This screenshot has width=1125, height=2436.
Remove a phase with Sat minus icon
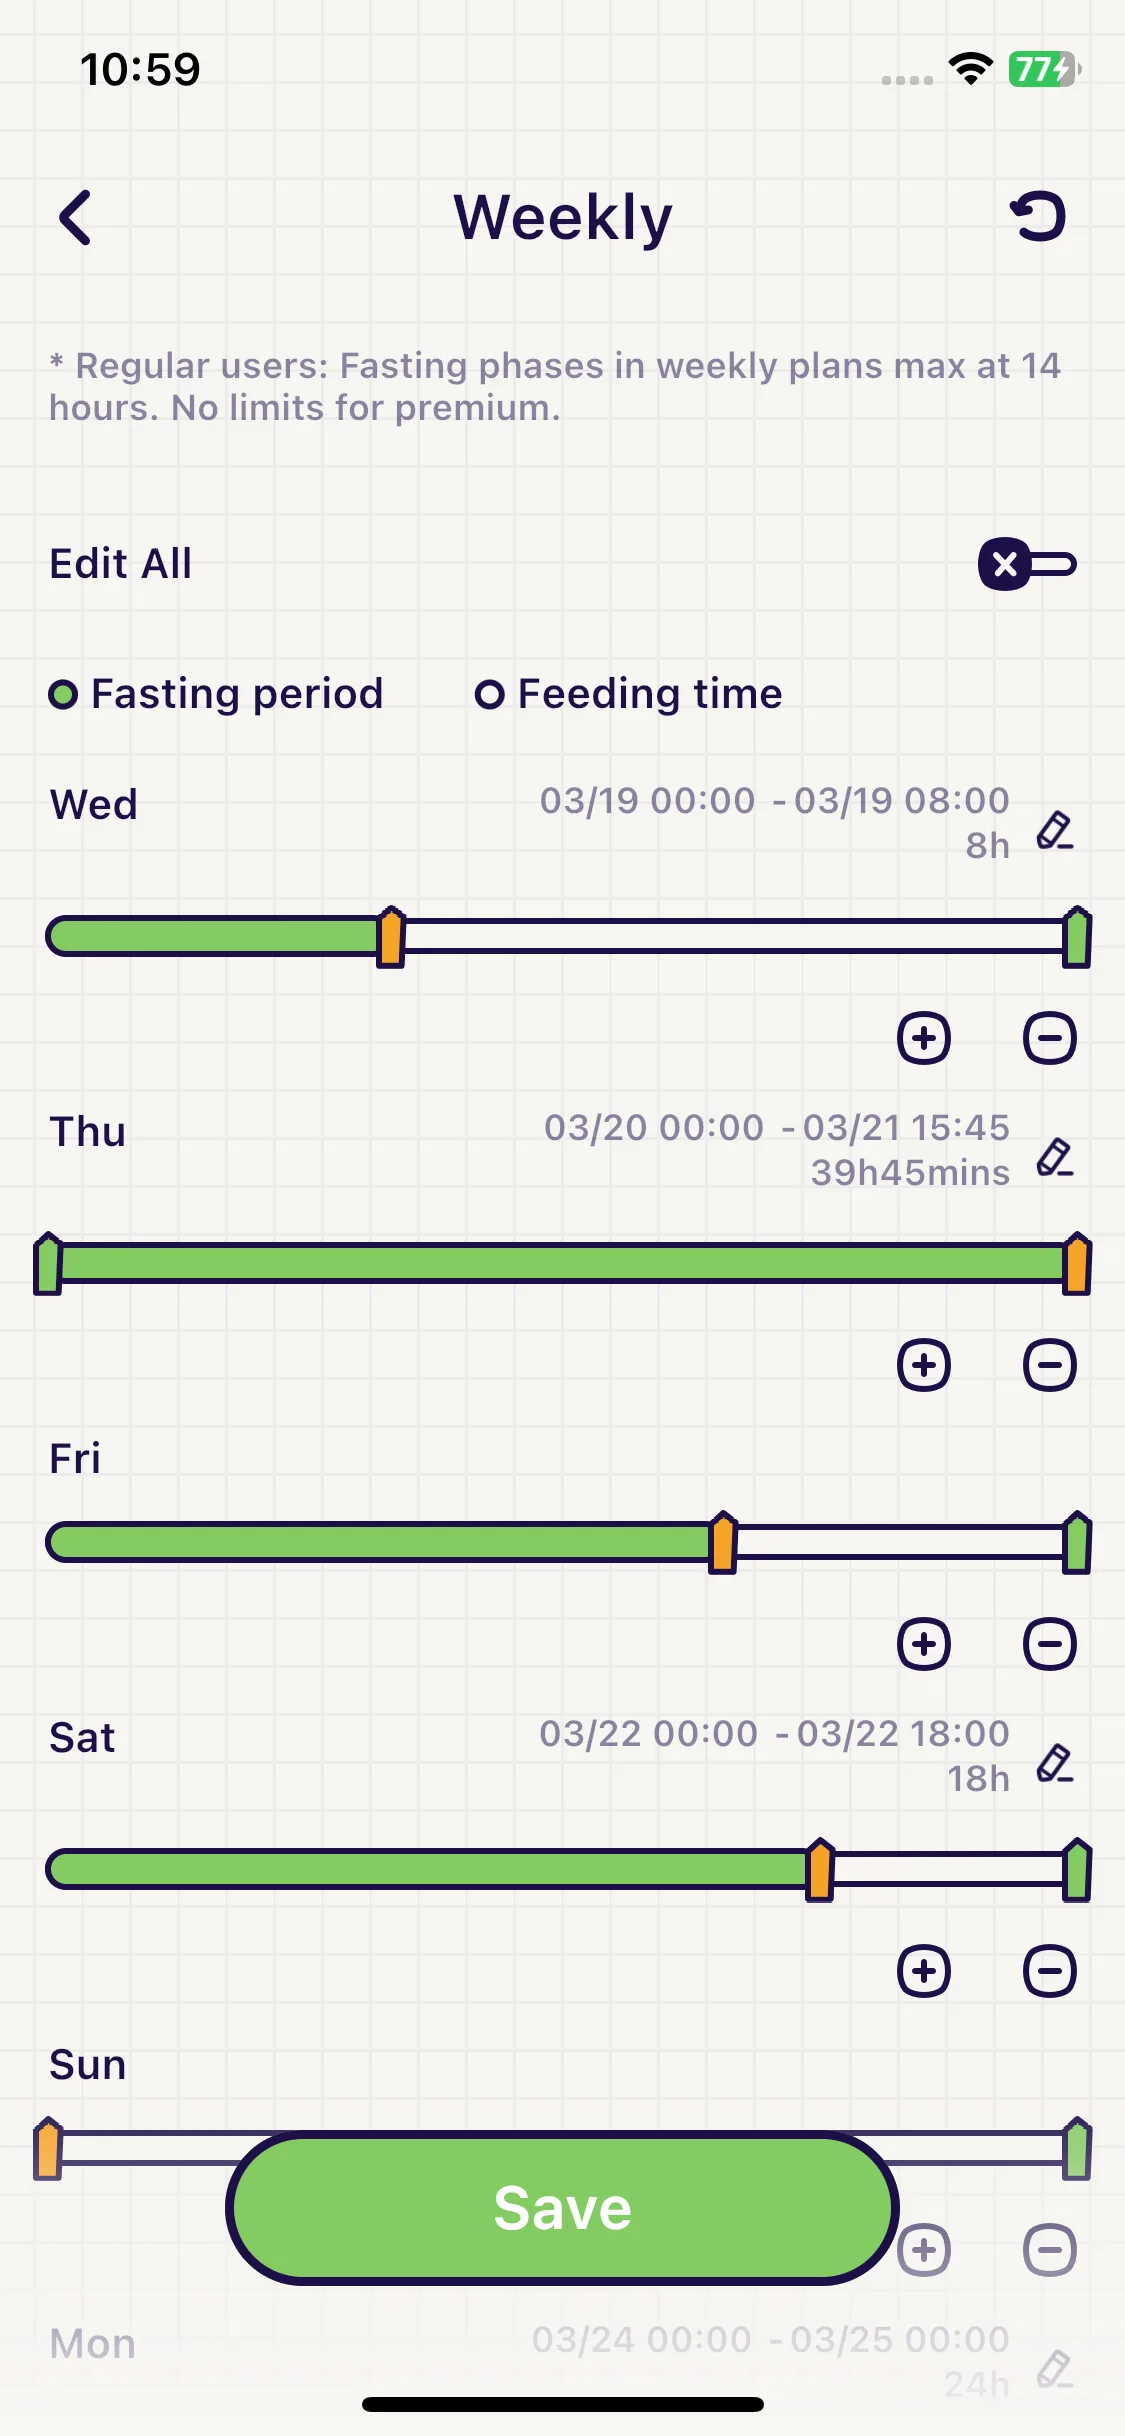[x=1050, y=1971]
